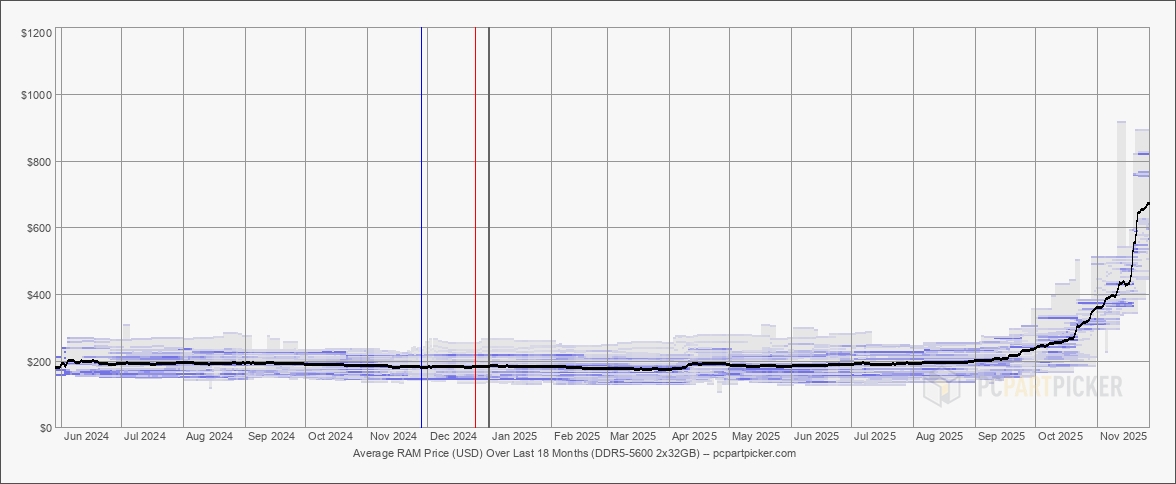Select the Jan 2025 x-axis label

point(516,437)
